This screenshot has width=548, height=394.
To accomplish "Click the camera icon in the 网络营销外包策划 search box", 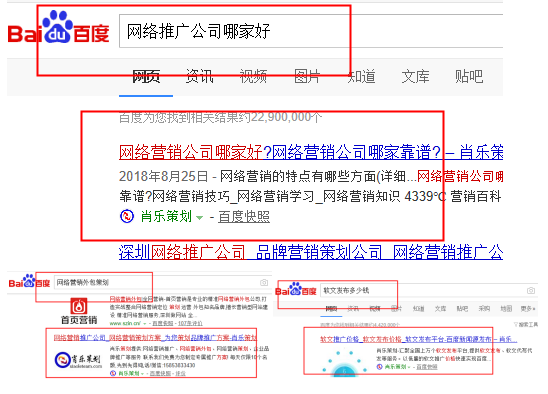I will tap(264, 282).
